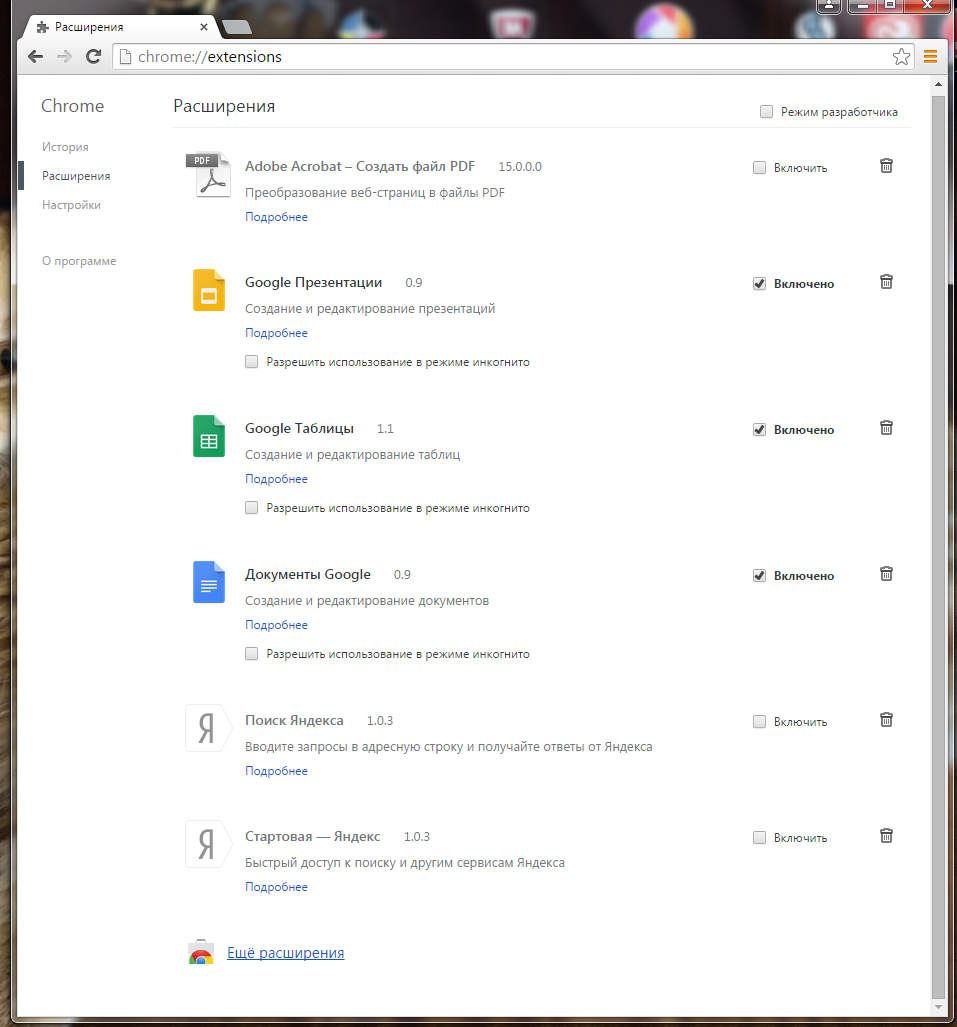This screenshot has height=1027, width=957.
Task: Expand Подробнее under Adobe Acrobat
Action: (276, 217)
